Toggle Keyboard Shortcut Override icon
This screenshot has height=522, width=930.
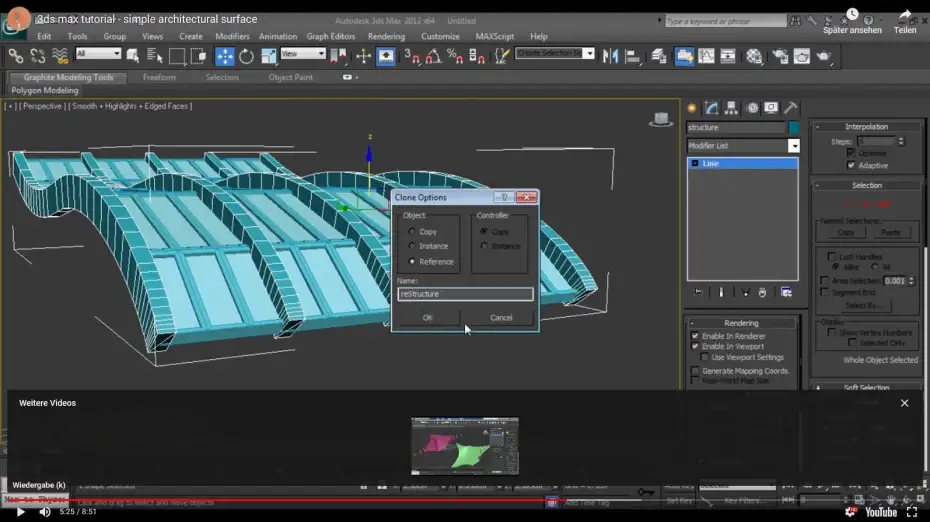[386, 56]
